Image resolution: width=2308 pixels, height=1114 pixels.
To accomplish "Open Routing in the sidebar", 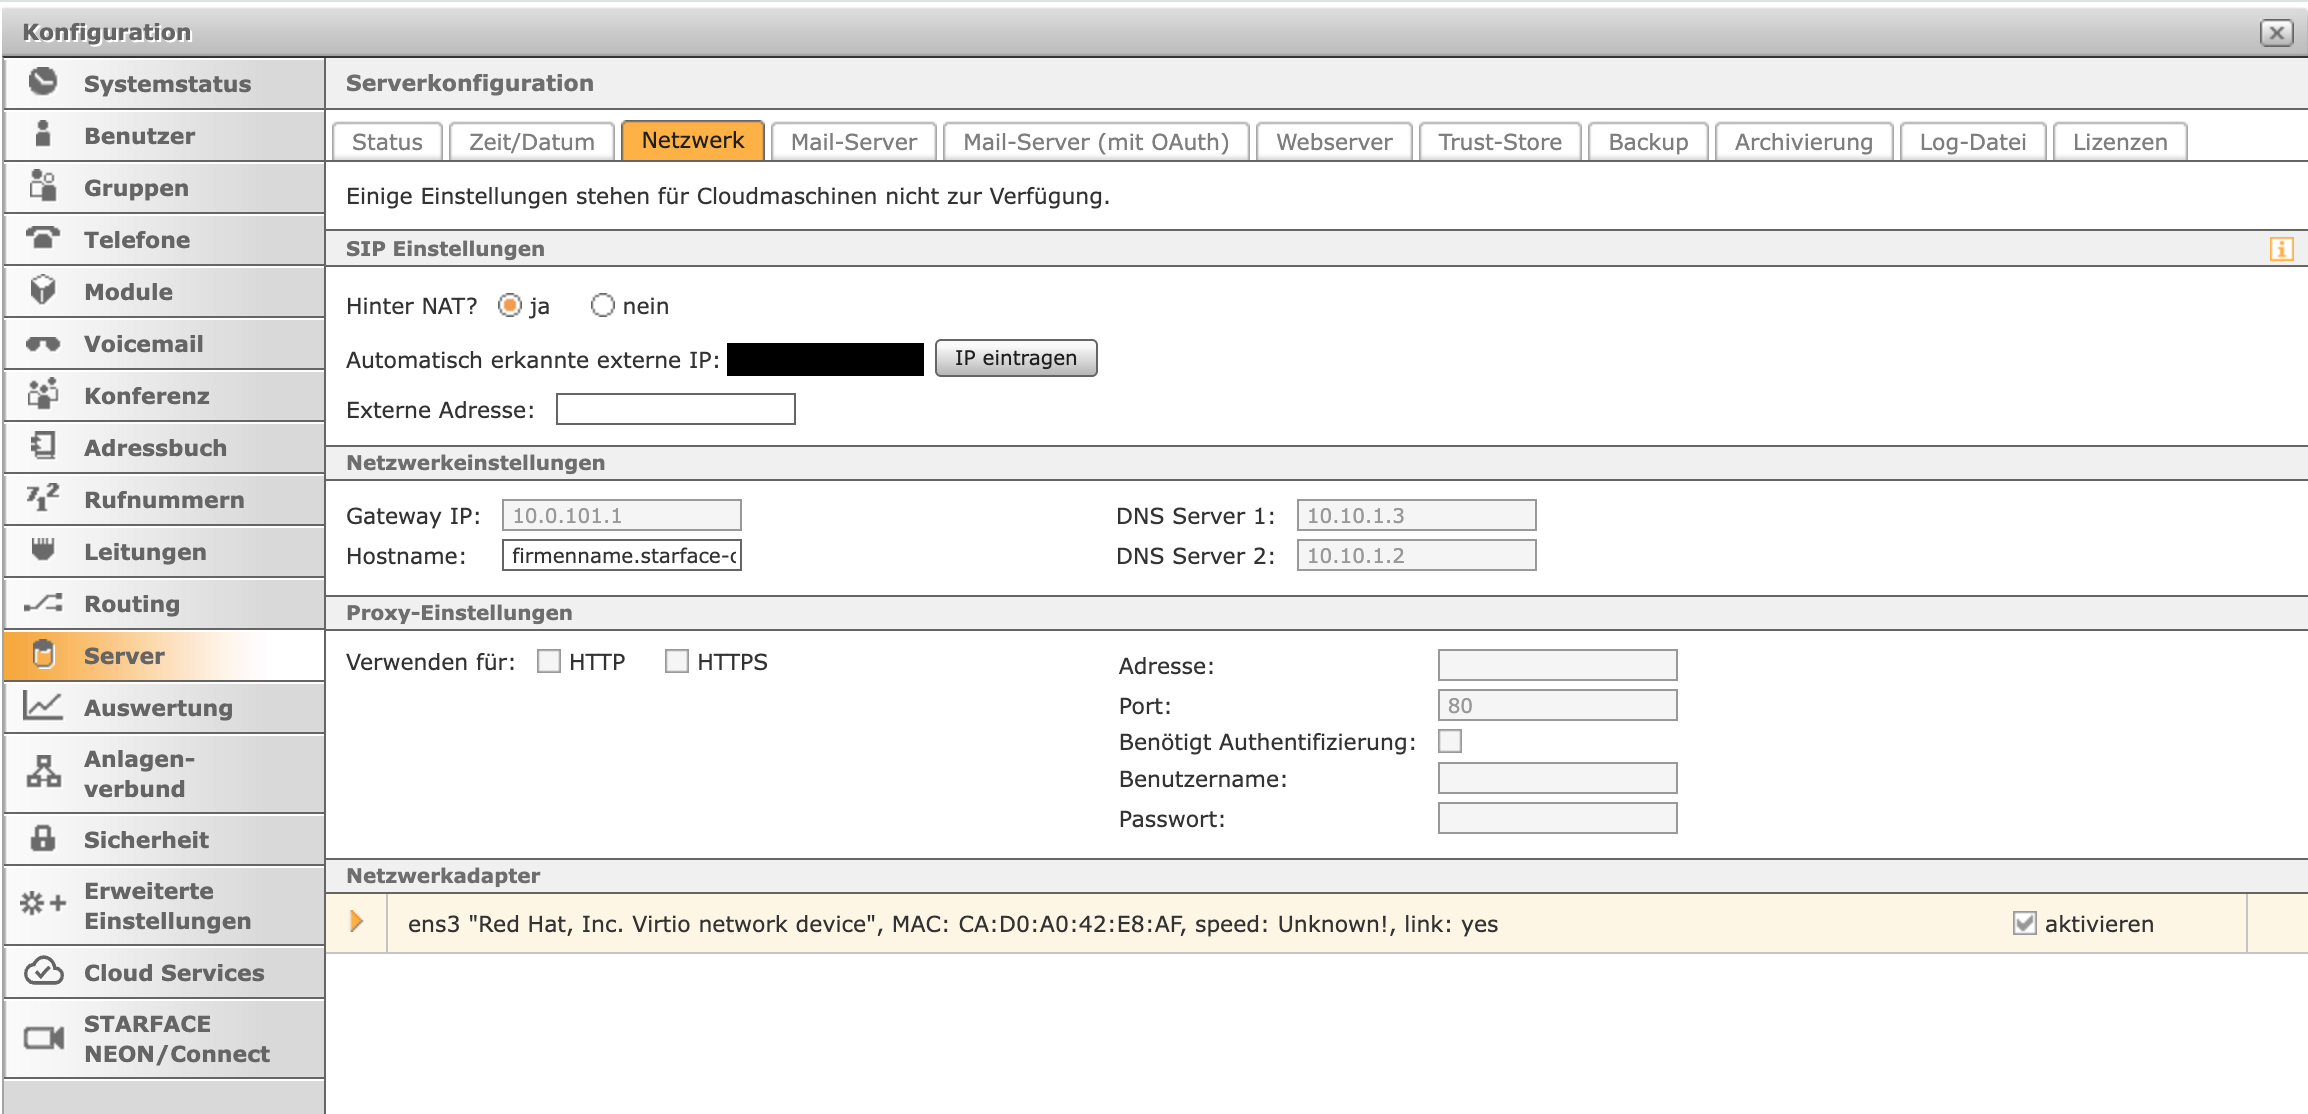I will (x=165, y=603).
